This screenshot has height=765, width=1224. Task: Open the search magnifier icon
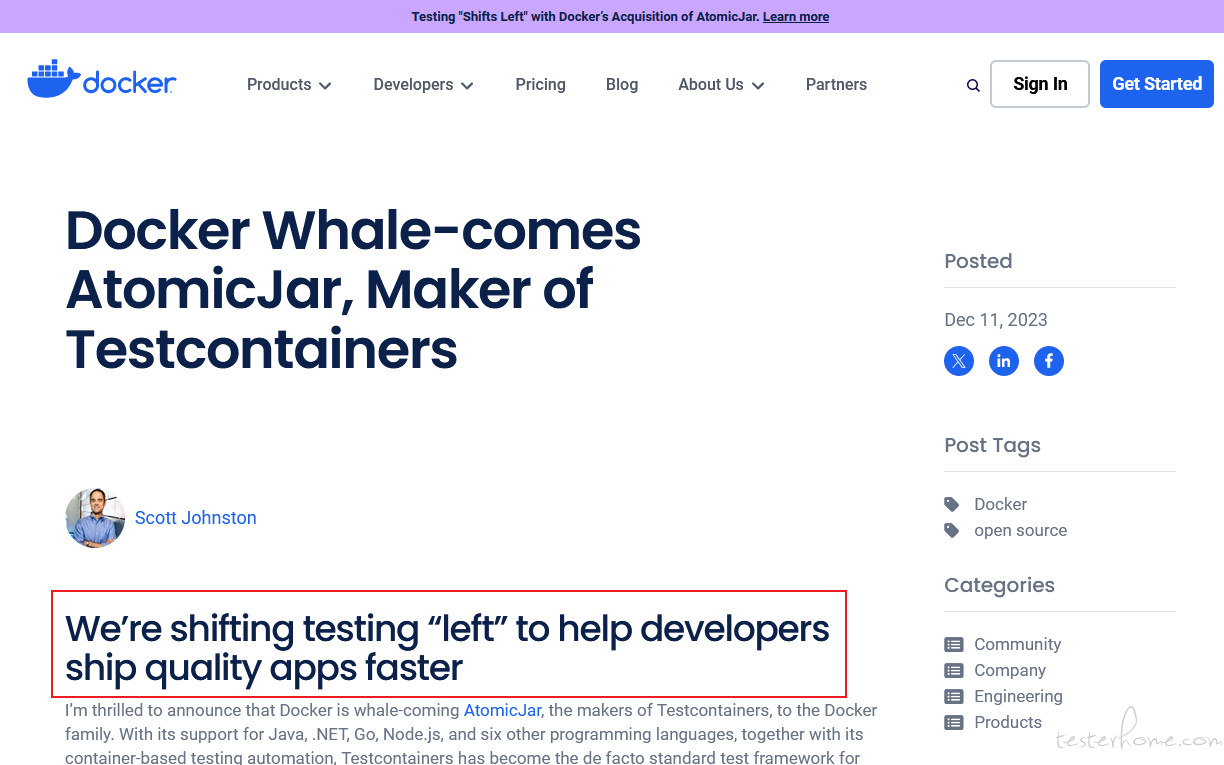tap(973, 85)
